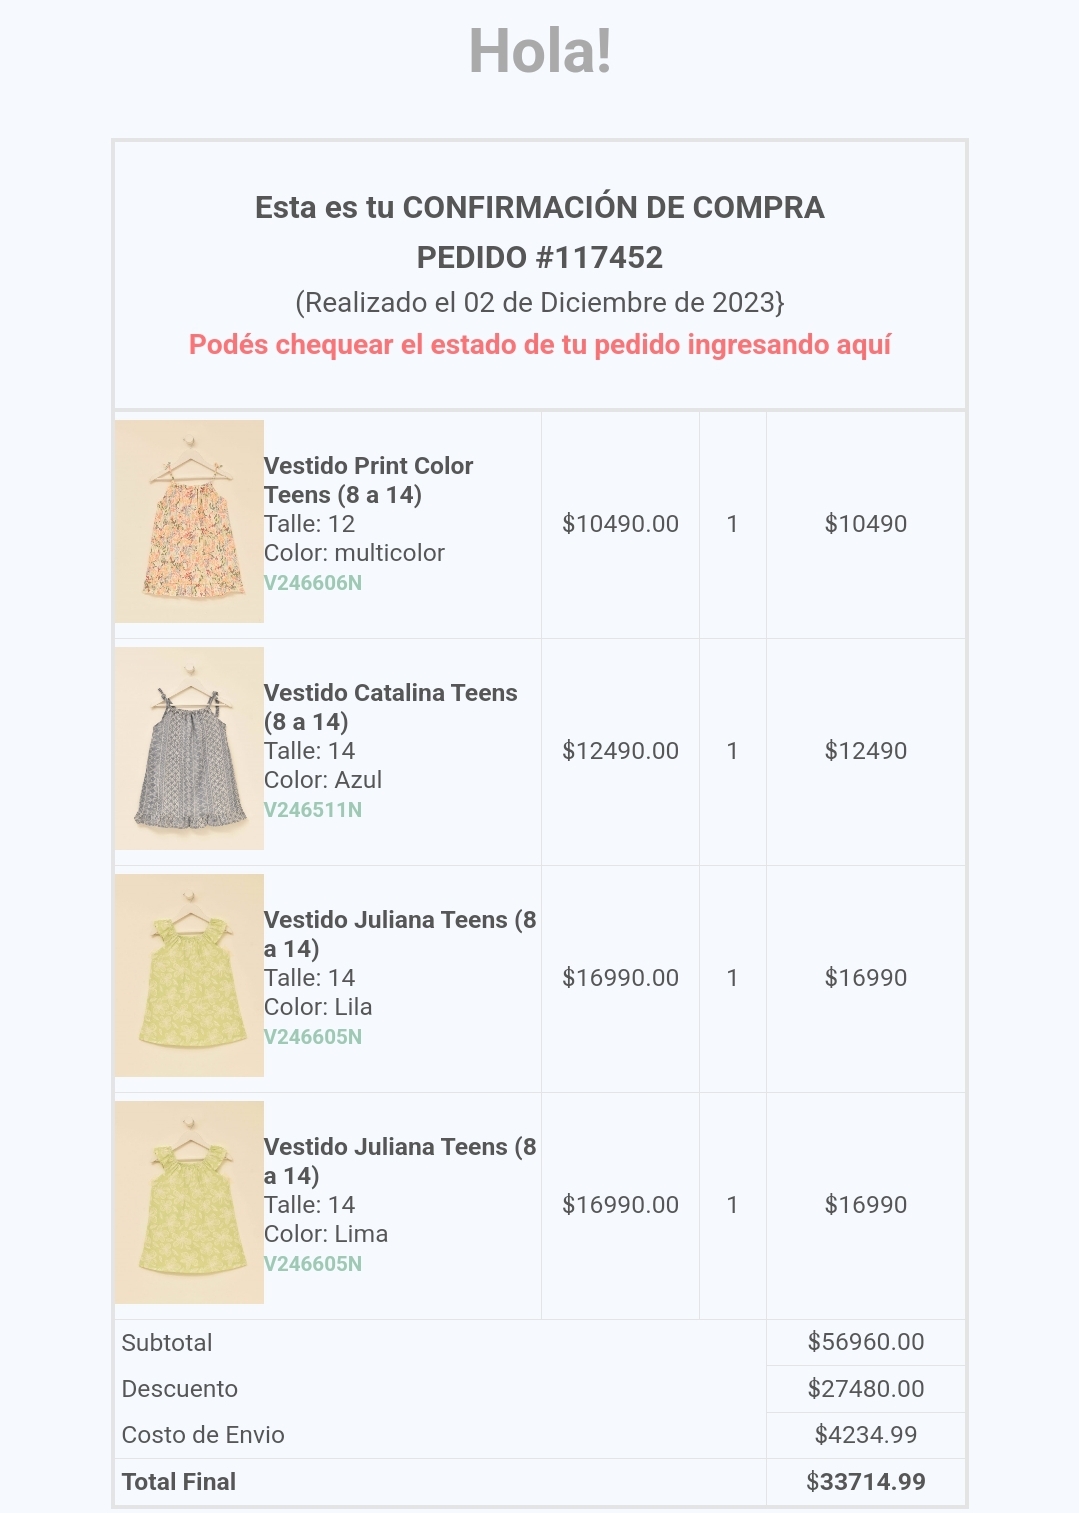Click the Vestido Print Color dress thumbnail
Image resolution: width=1079 pixels, height=1513 pixels.
(189, 521)
